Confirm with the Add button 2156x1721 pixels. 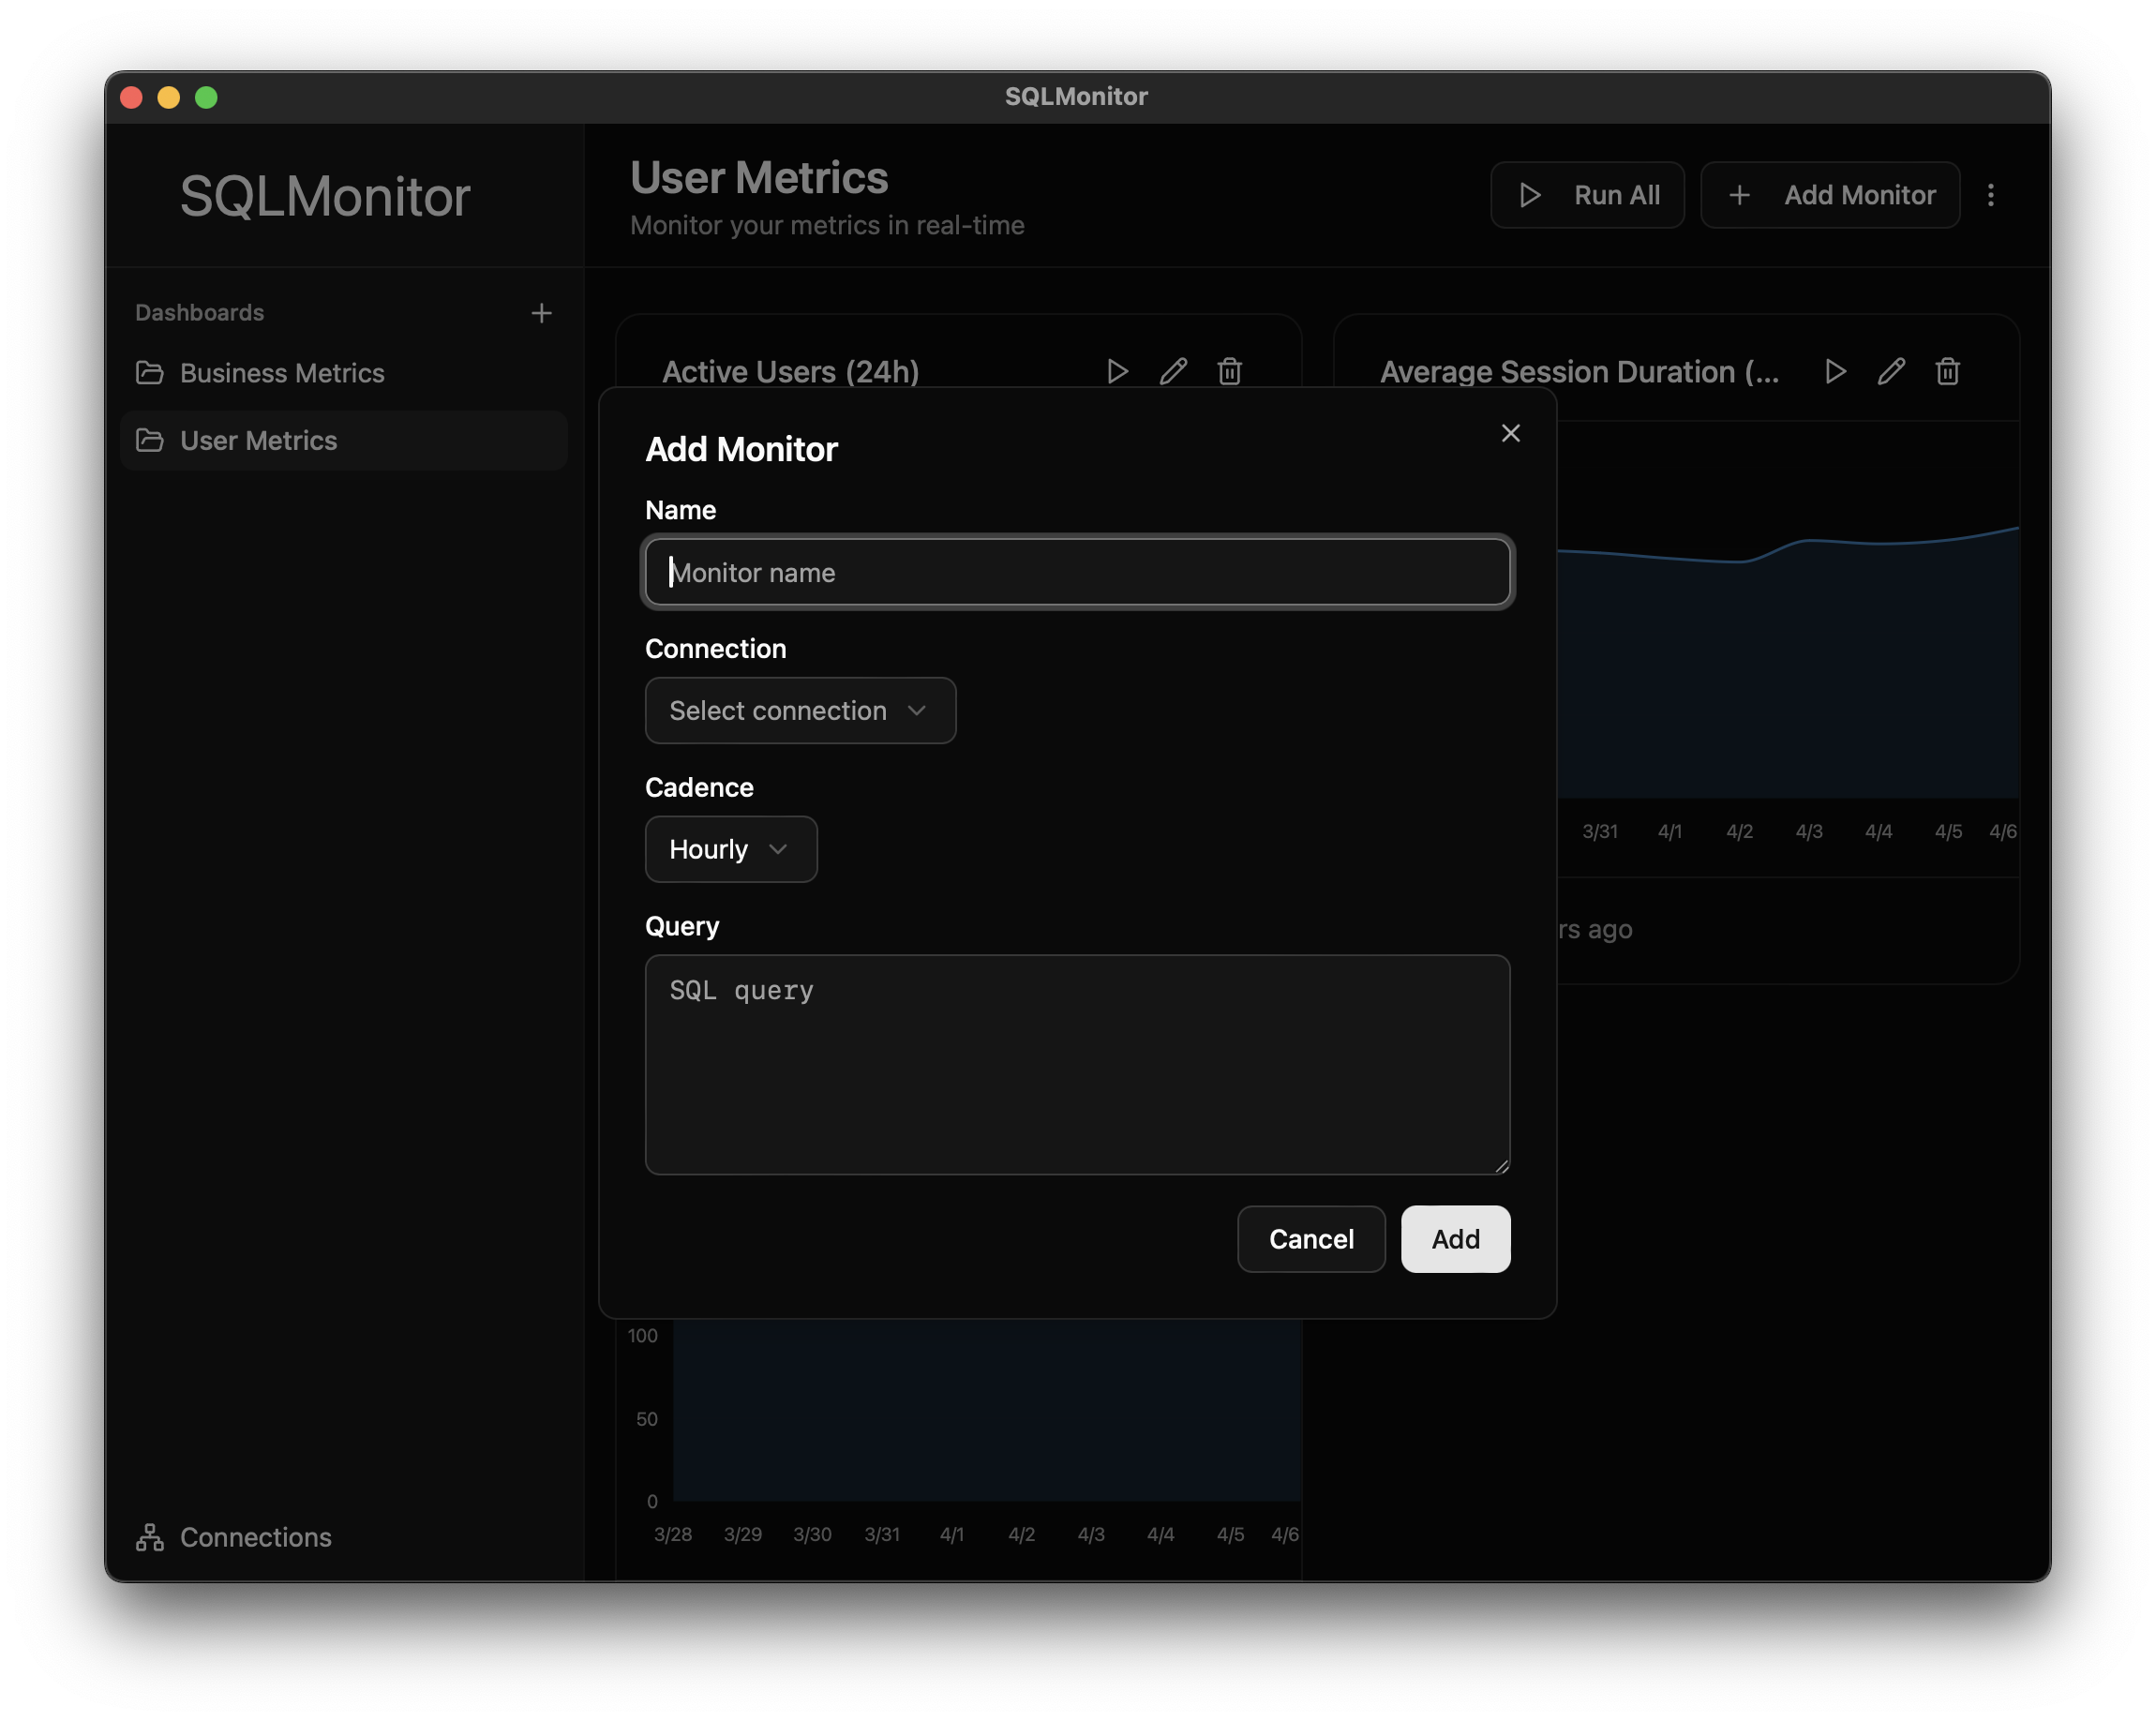pyautogui.click(x=1455, y=1239)
